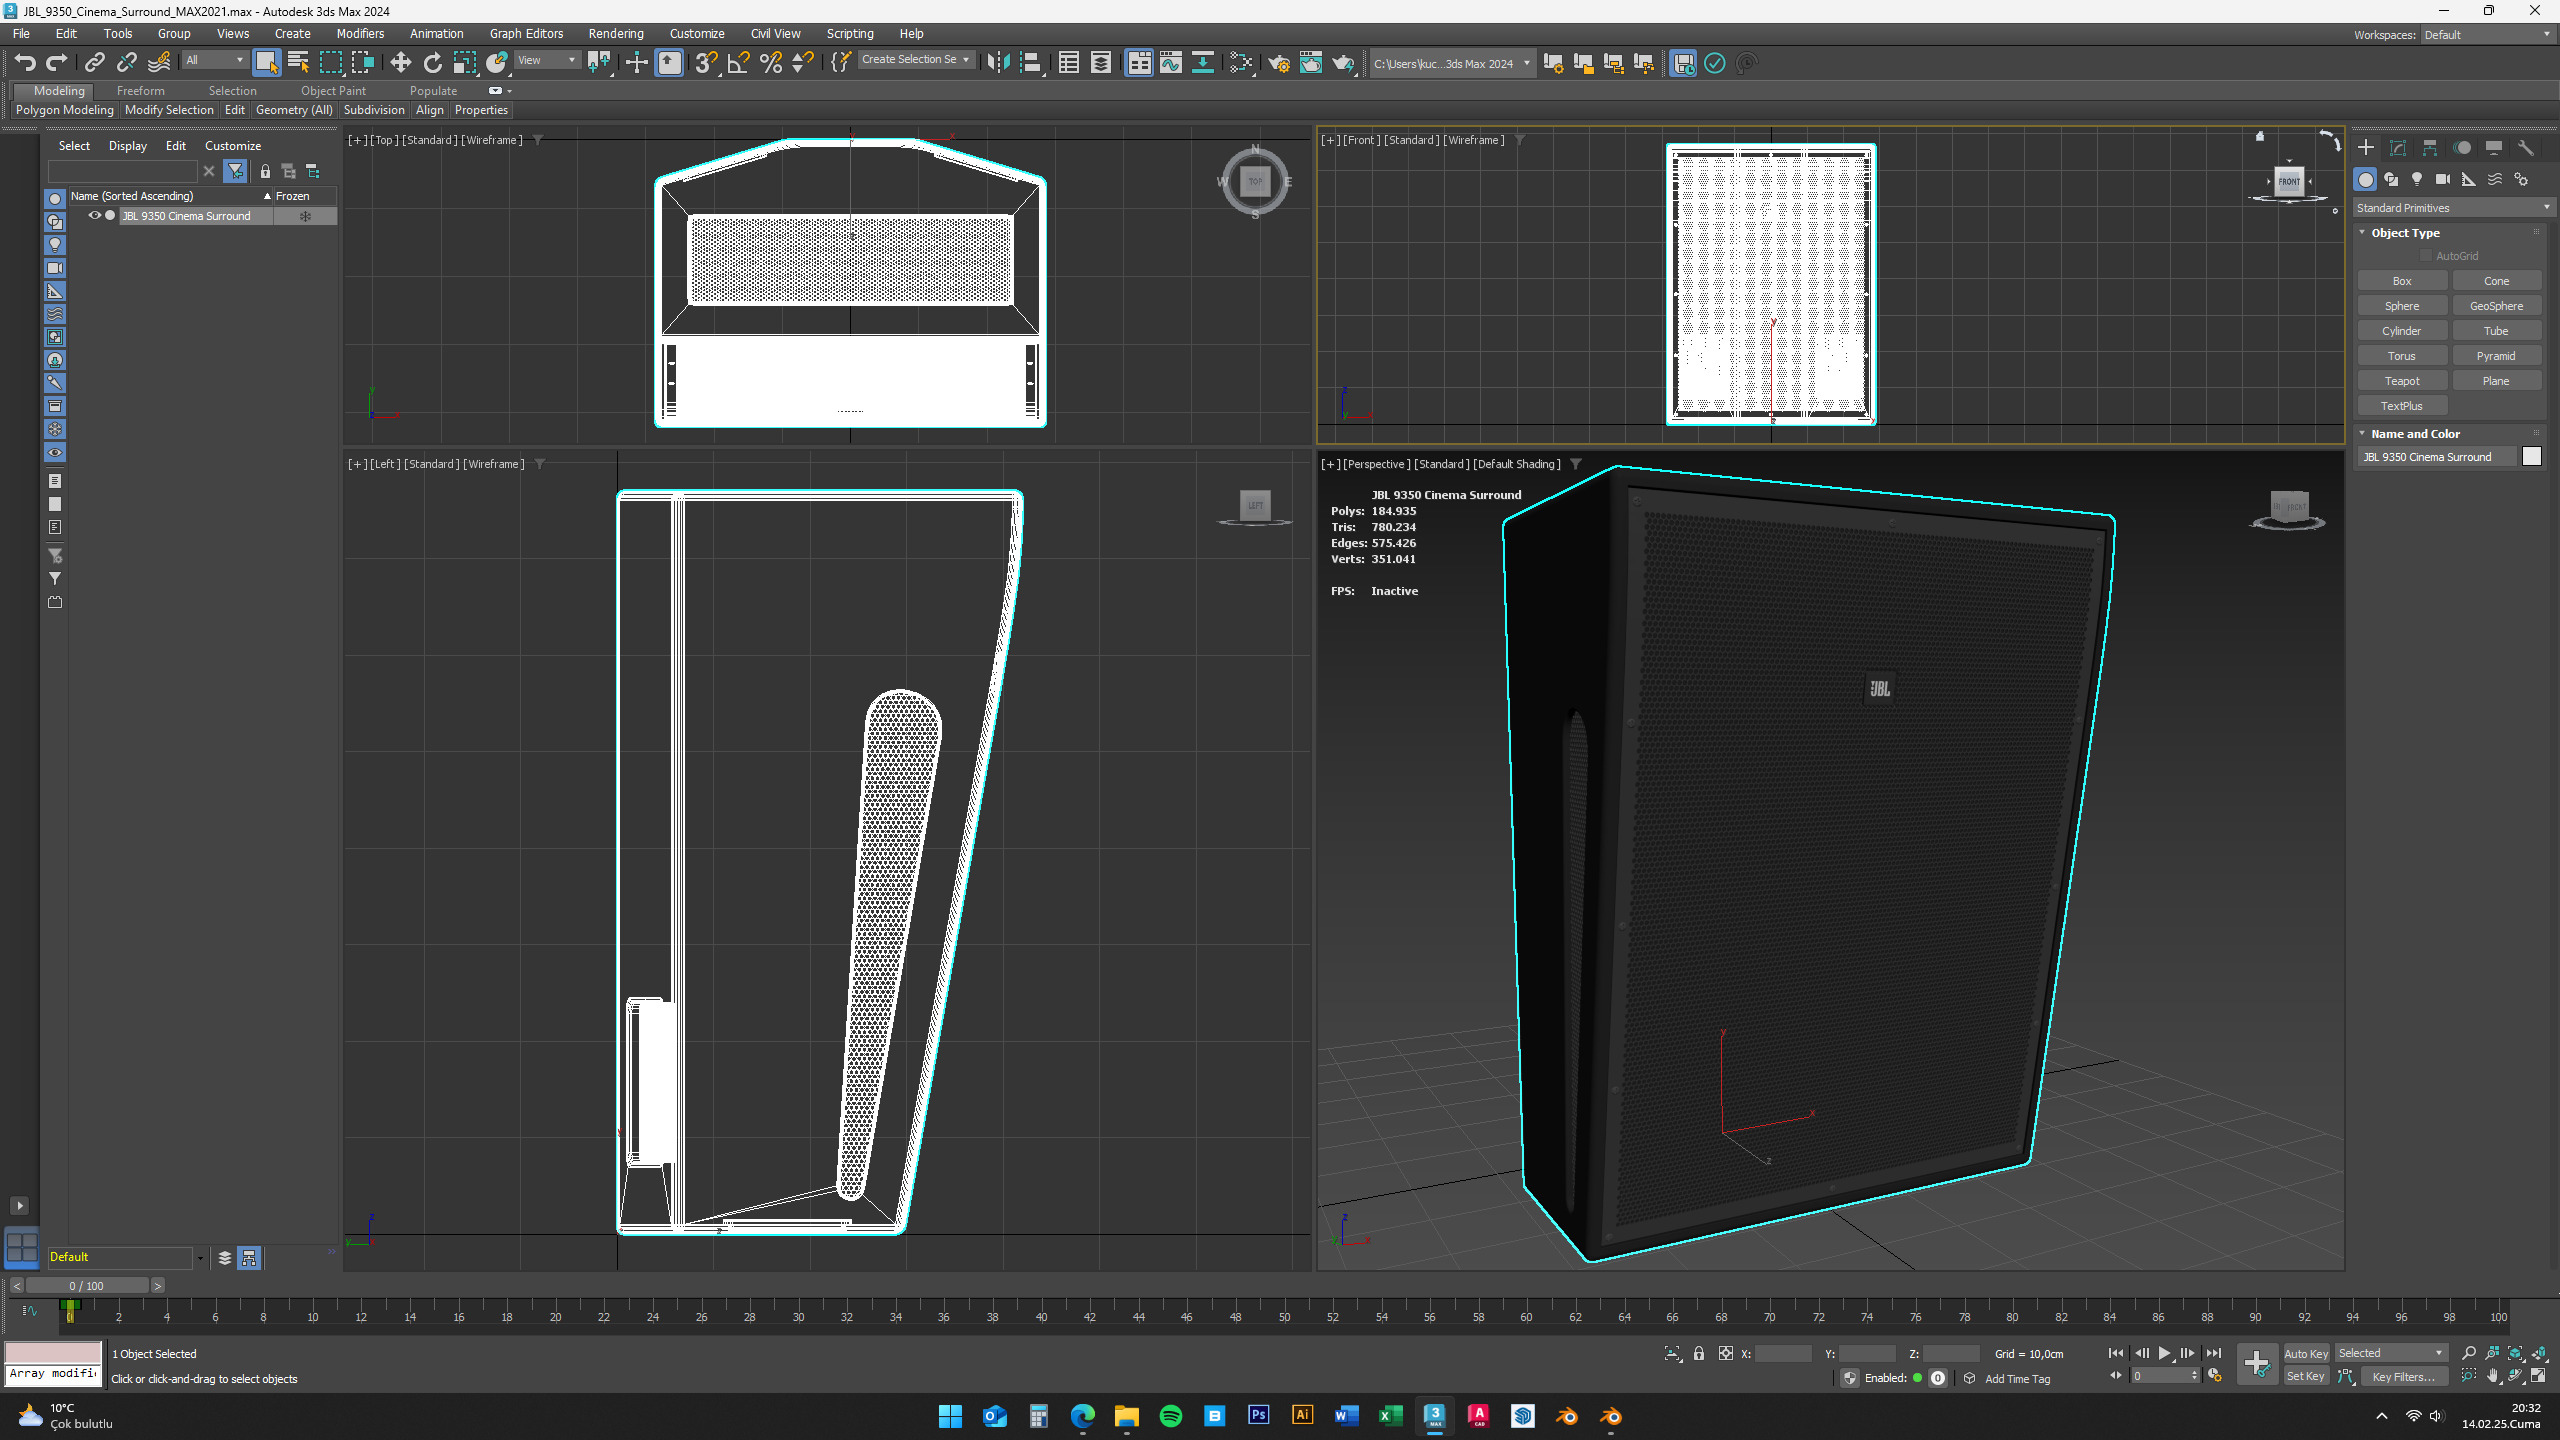Screen dimensions: 2560x1440
Task: Enable the AutoGrid checkbox
Action: coord(2426,256)
